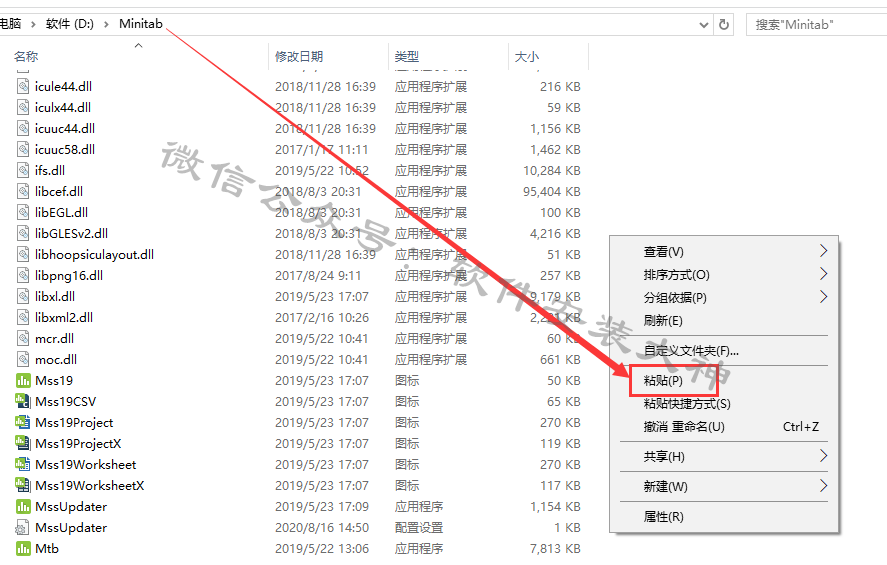Click the Mss19CSV icon
Viewport: 887px width, 565px height.
pyautogui.click(x=23, y=402)
